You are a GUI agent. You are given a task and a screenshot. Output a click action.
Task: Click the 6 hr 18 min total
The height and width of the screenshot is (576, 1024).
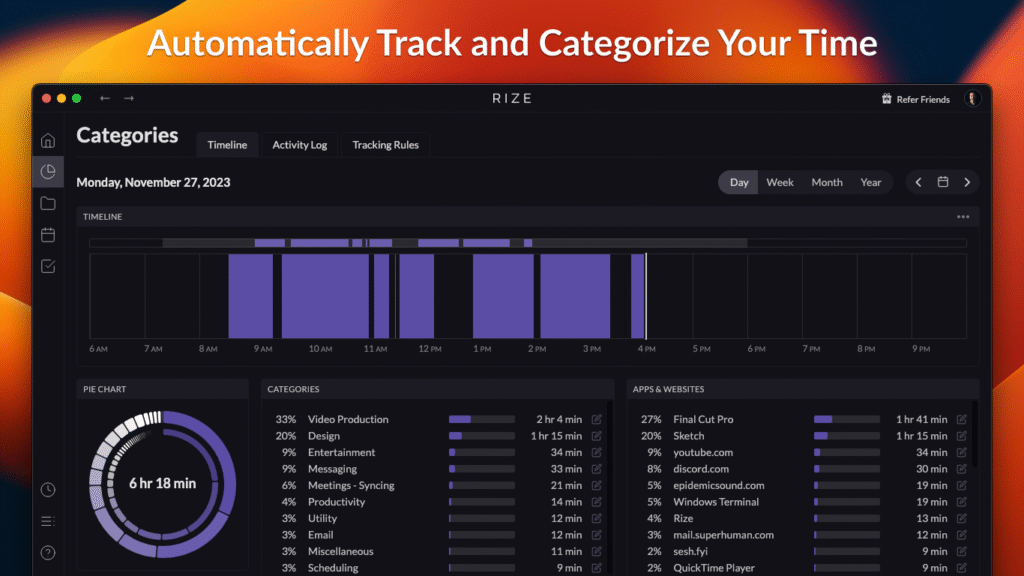pos(163,483)
